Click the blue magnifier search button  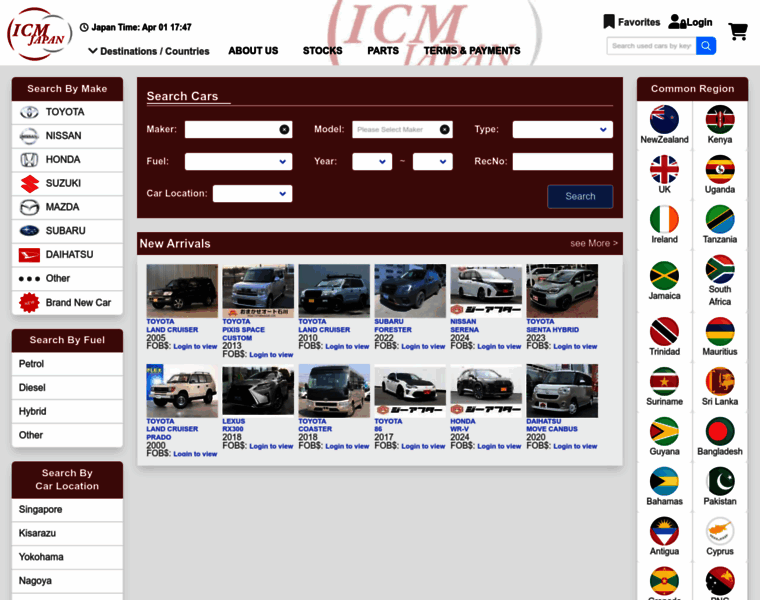706,46
